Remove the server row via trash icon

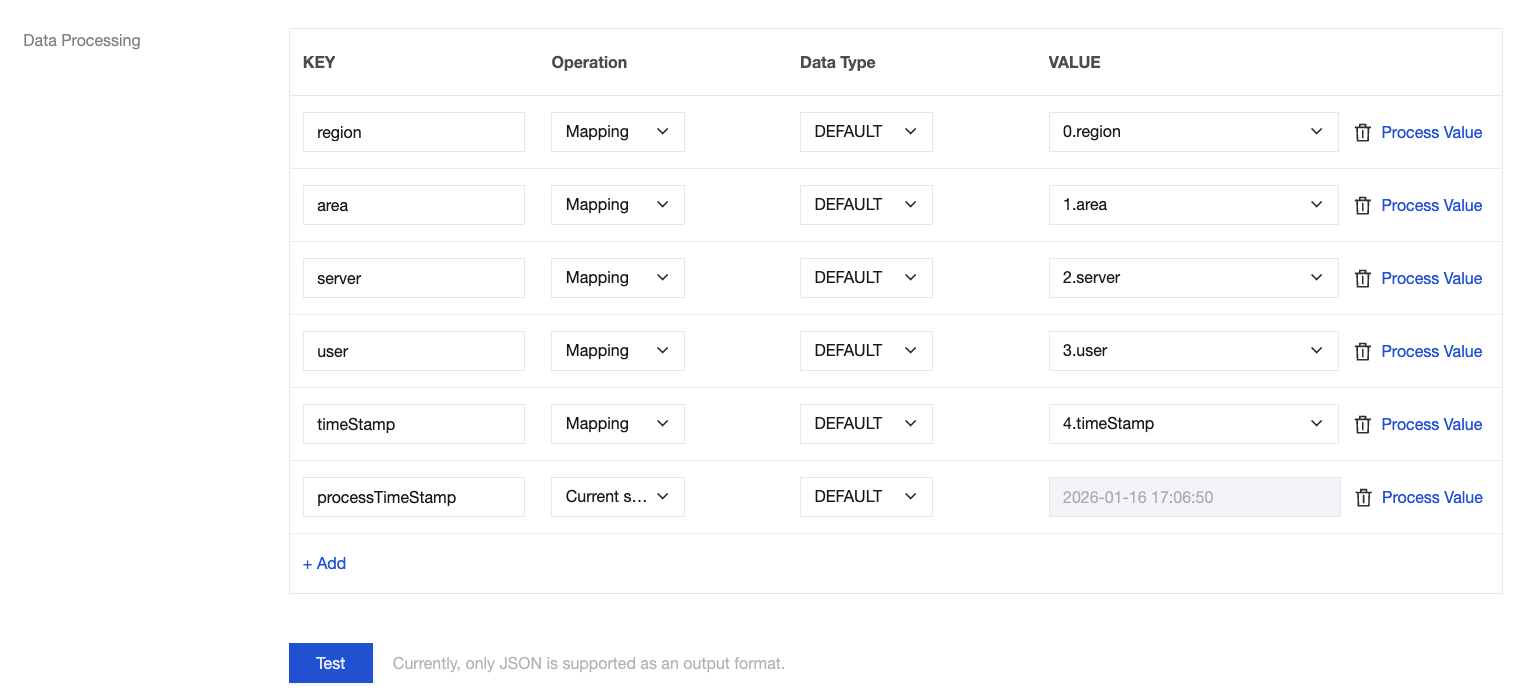1362,279
